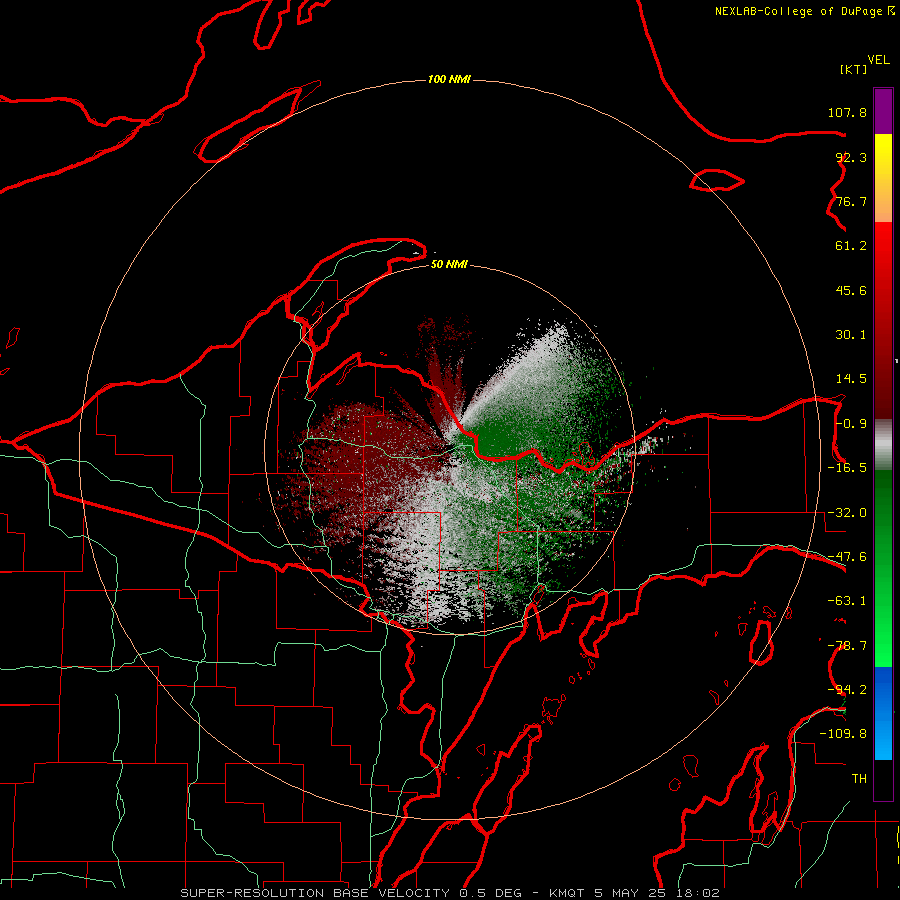Click the -109.8 velocity scale value

click(x=843, y=734)
